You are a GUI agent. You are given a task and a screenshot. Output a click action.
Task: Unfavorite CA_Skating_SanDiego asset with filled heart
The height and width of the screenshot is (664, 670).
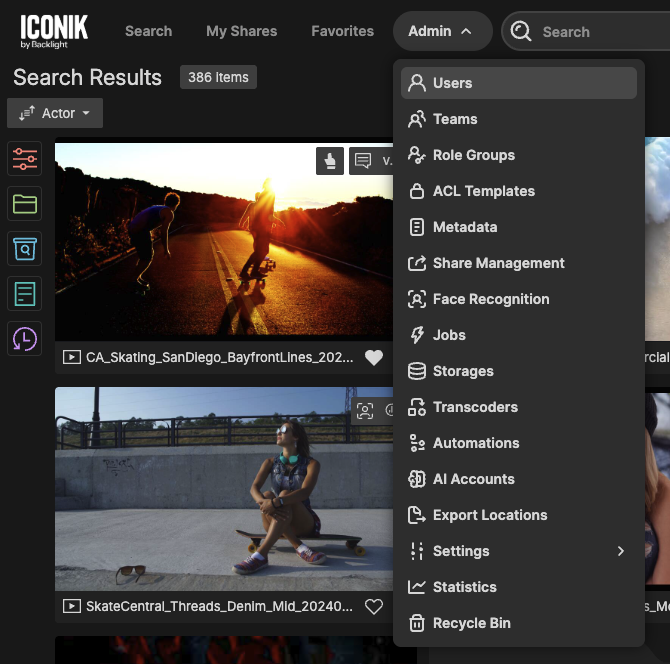[374, 357]
